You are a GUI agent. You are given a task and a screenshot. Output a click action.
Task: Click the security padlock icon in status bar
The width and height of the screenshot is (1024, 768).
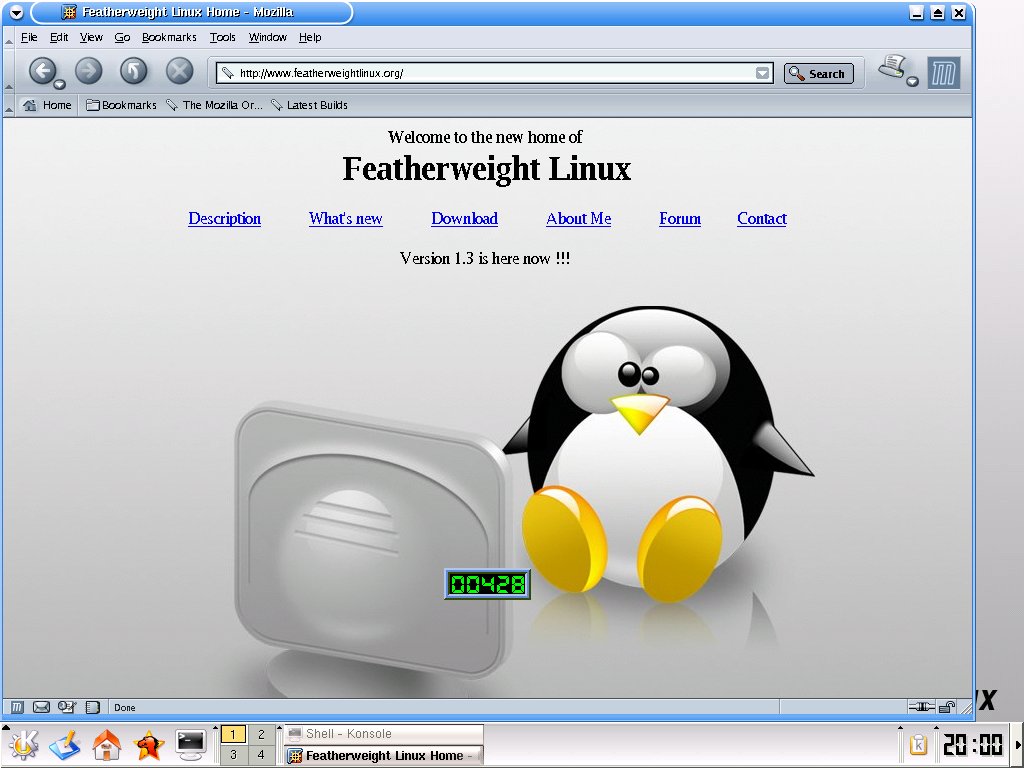947,707
